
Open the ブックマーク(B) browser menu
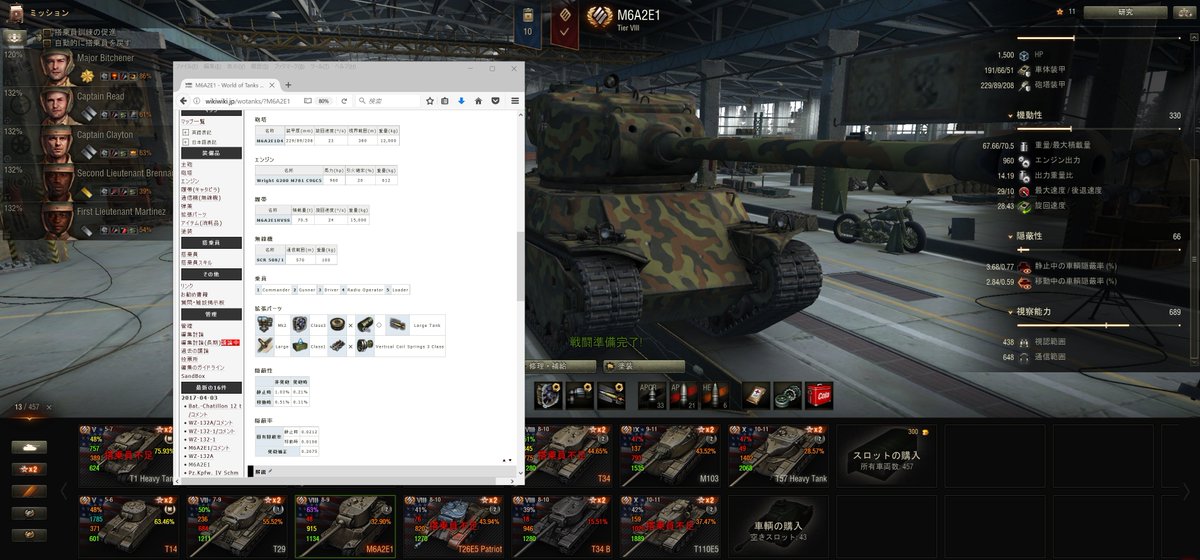click(289, 66)
